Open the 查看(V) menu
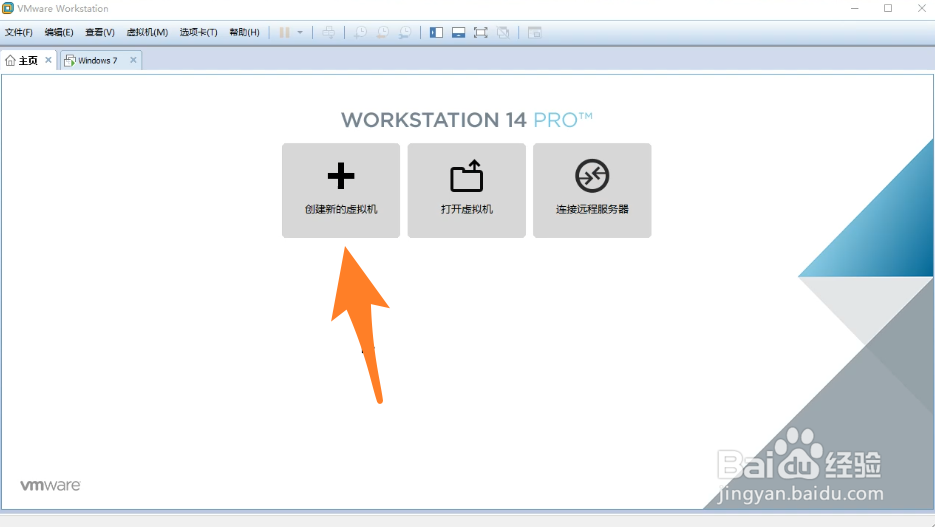The height and width of the screenshot is (527, 935). tap(100, 32)
